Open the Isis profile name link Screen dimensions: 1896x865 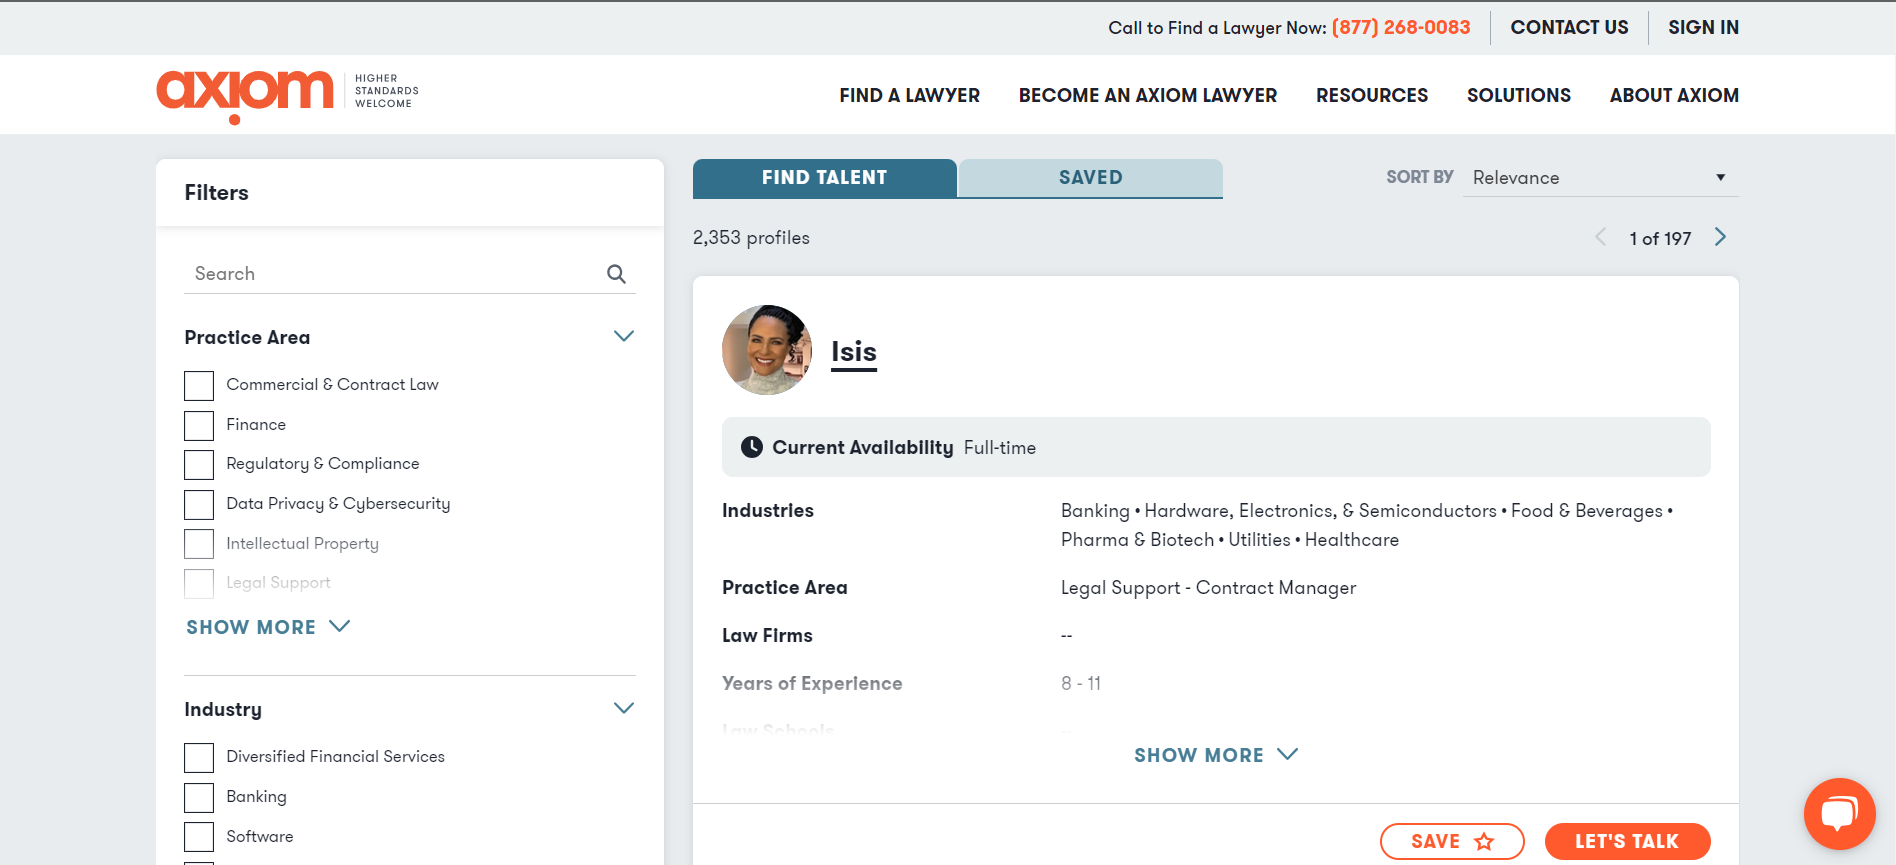coord(853,352)
